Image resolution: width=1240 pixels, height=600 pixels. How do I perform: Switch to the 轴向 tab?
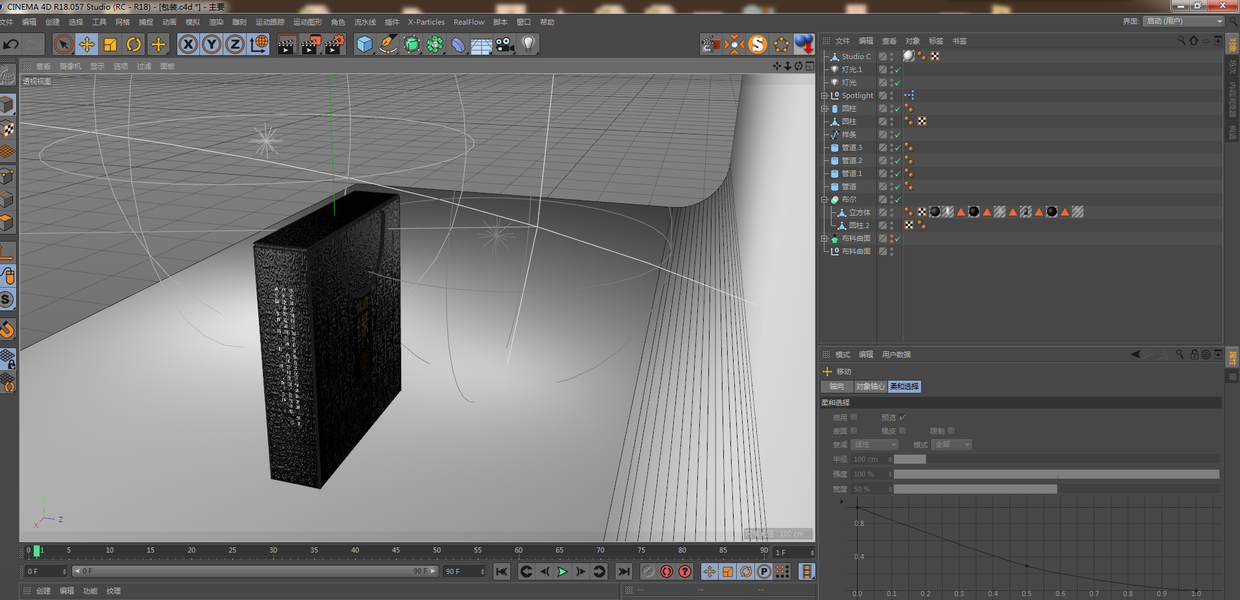(837, 386)
